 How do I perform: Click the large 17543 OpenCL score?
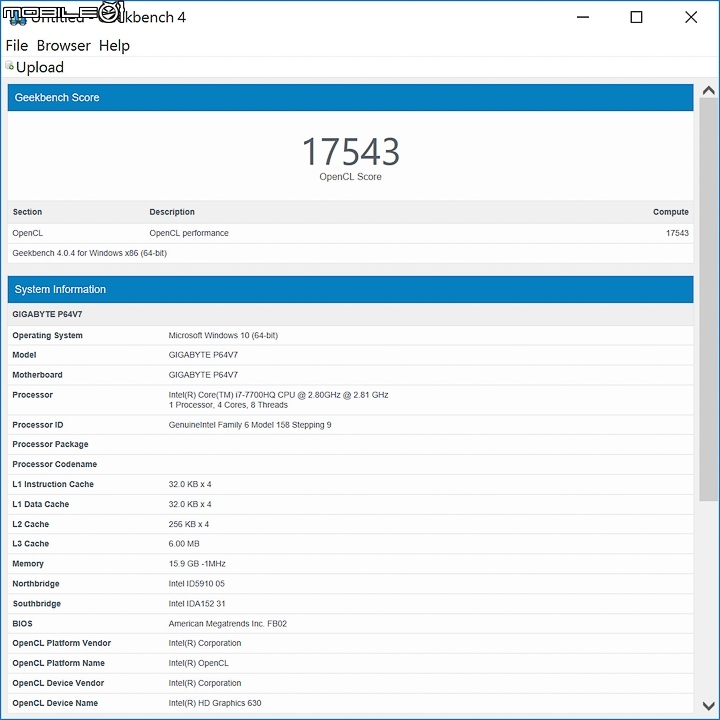350,152
